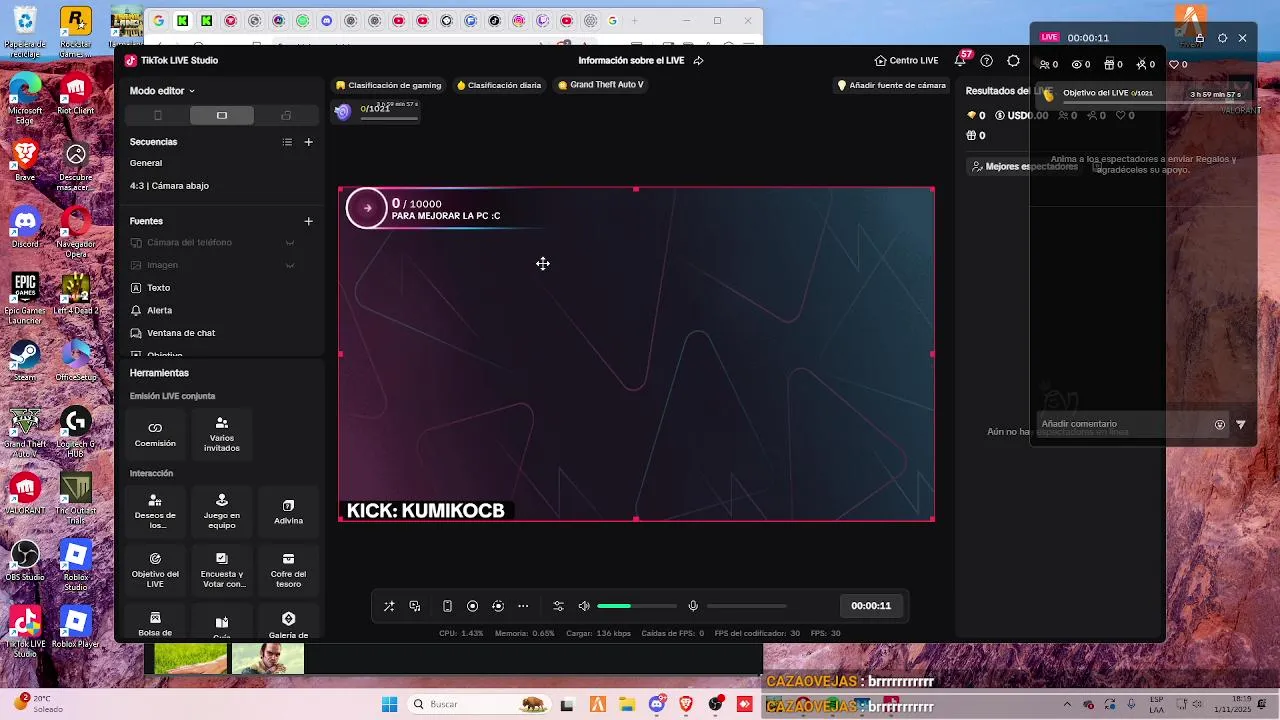Select dual screen layout mode
The image size is (1280, 720).
pos(286,115)
